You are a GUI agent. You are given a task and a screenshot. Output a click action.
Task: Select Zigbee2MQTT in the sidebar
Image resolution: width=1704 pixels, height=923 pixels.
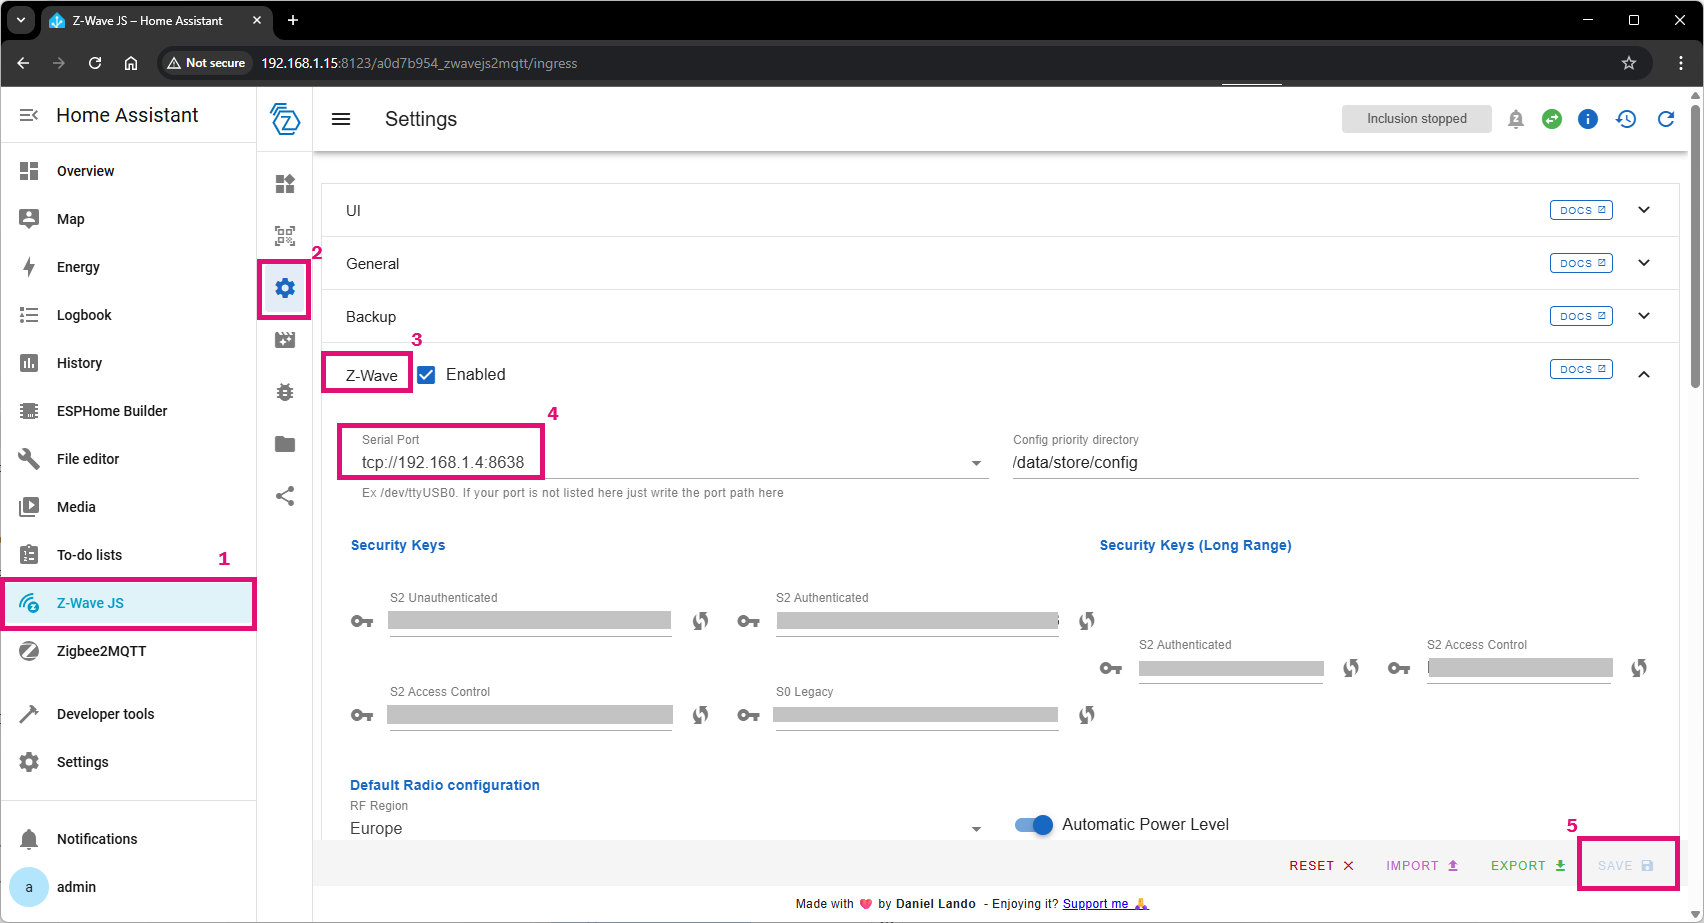[x=101, y=651]
